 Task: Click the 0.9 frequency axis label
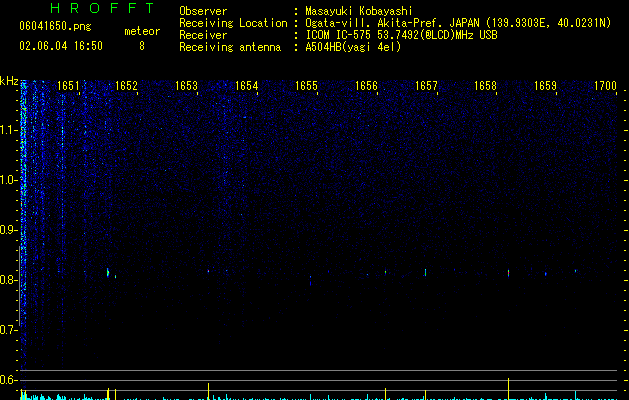[x=9, y=230]
